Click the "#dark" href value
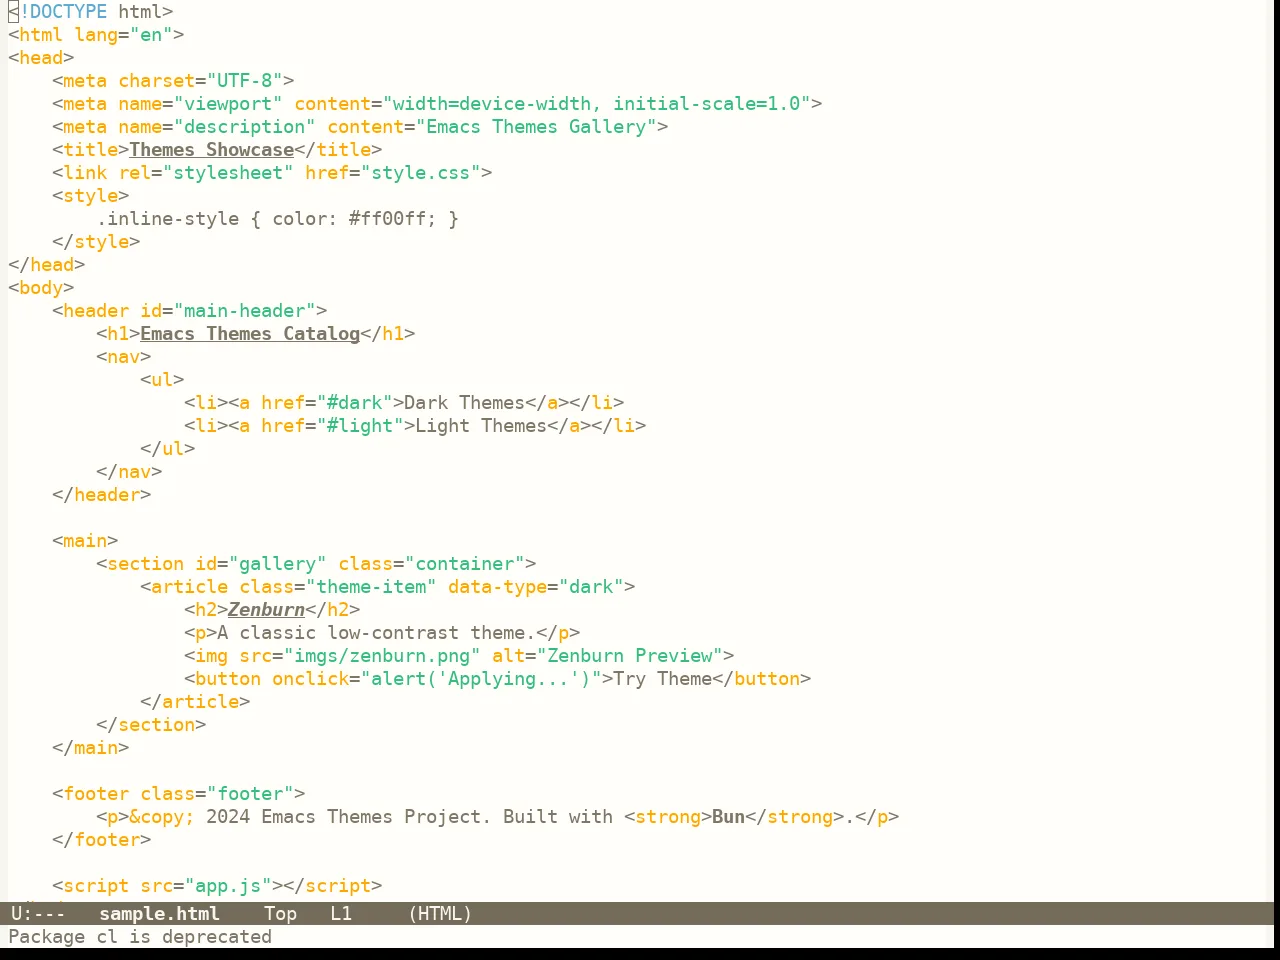The width and height of the screenshot is (1280, 960). tap(354, 403)
